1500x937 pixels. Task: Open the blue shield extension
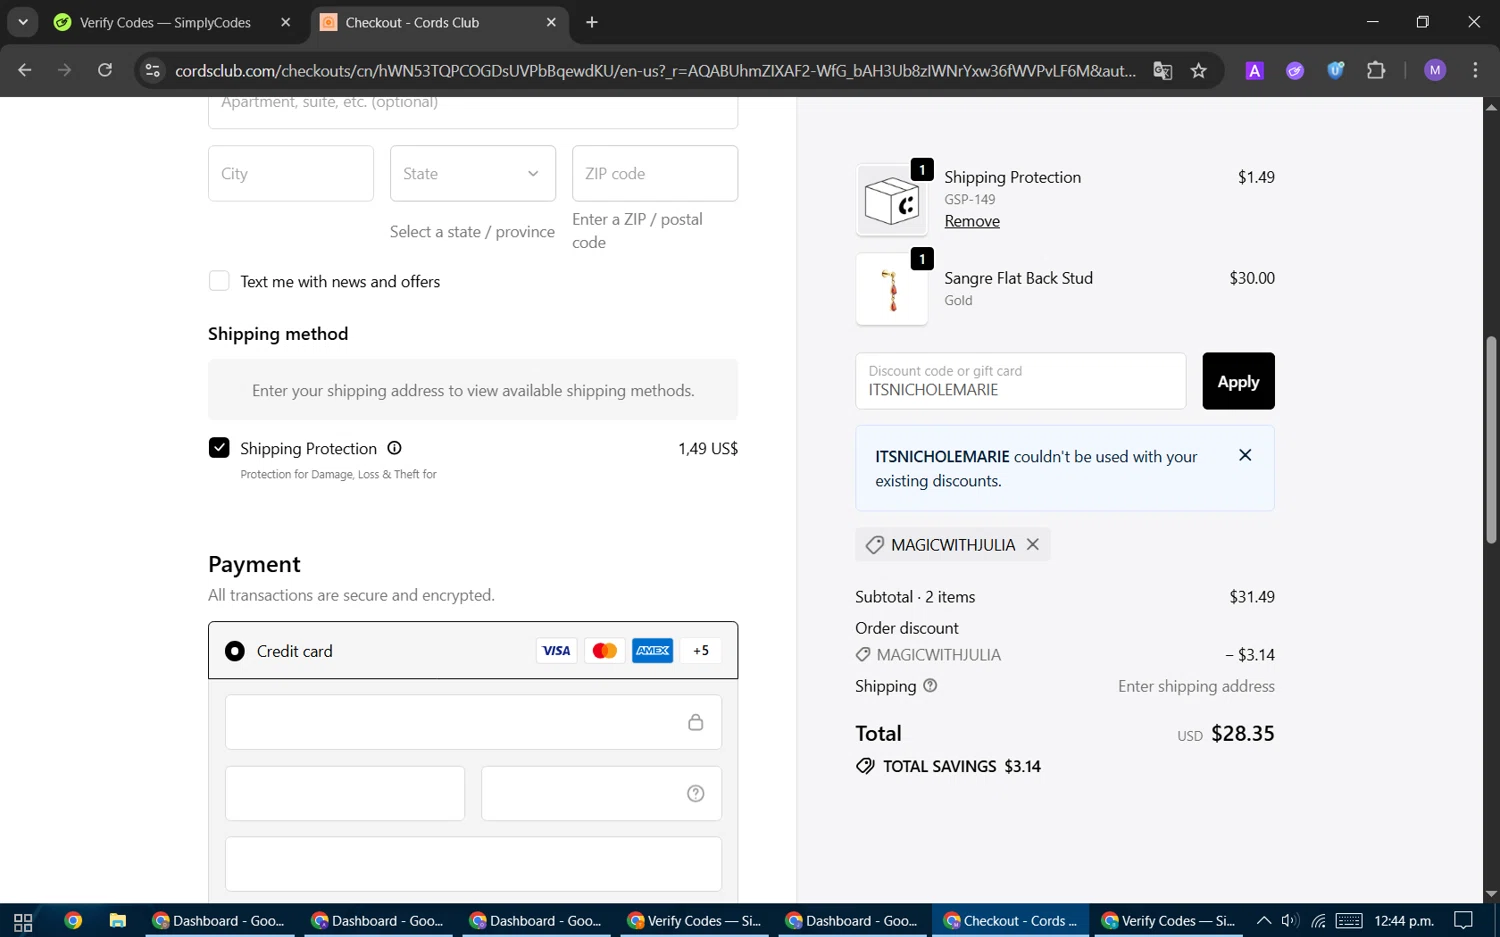click(1336, 70)
